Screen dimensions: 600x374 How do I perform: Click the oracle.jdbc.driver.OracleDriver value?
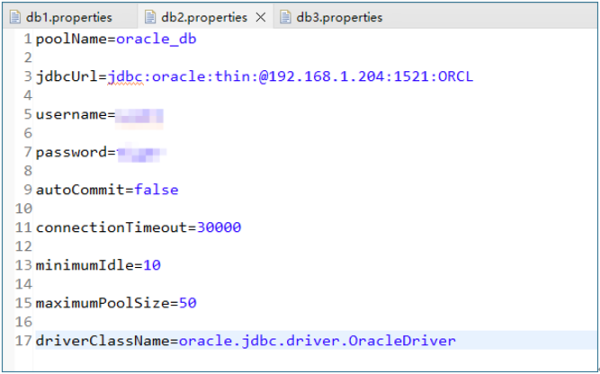click(x=317, y=341)
